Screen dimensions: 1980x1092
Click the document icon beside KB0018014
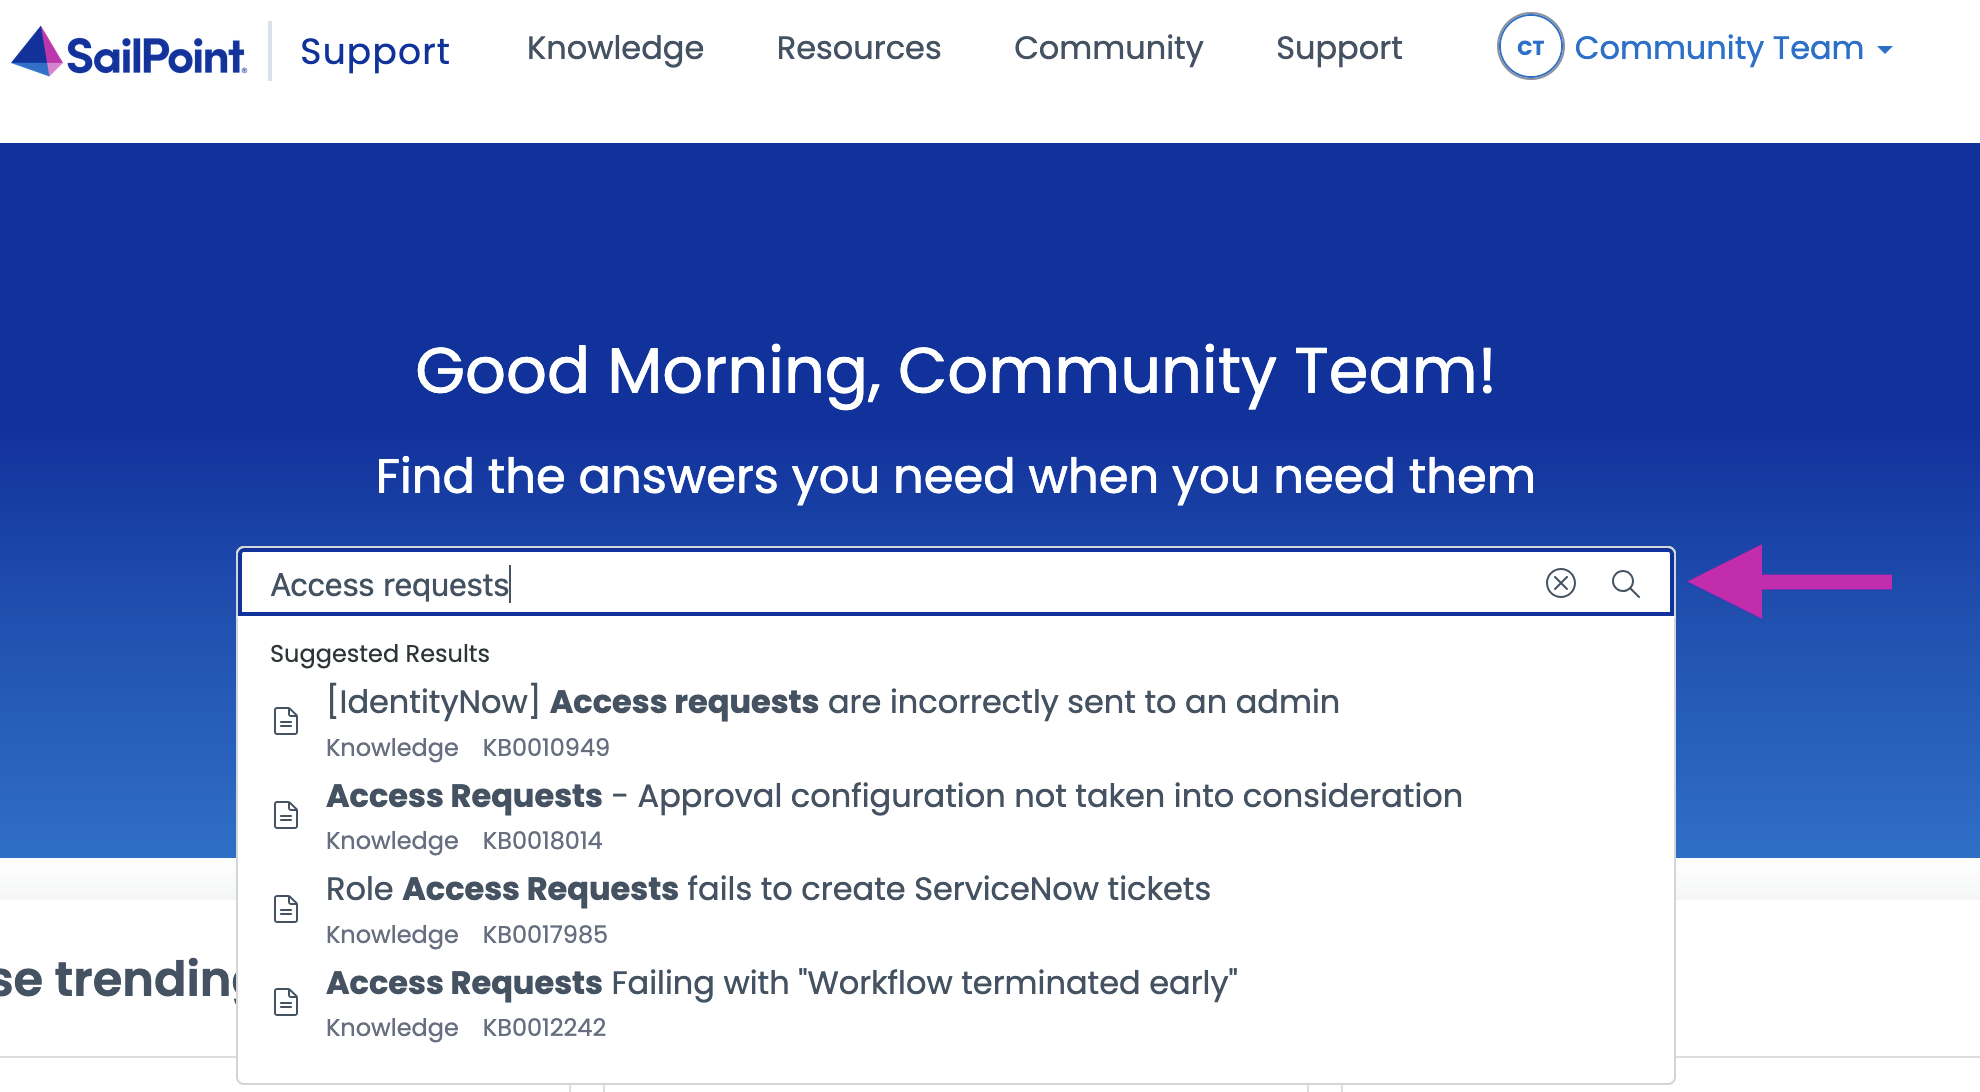pos(287,815)
